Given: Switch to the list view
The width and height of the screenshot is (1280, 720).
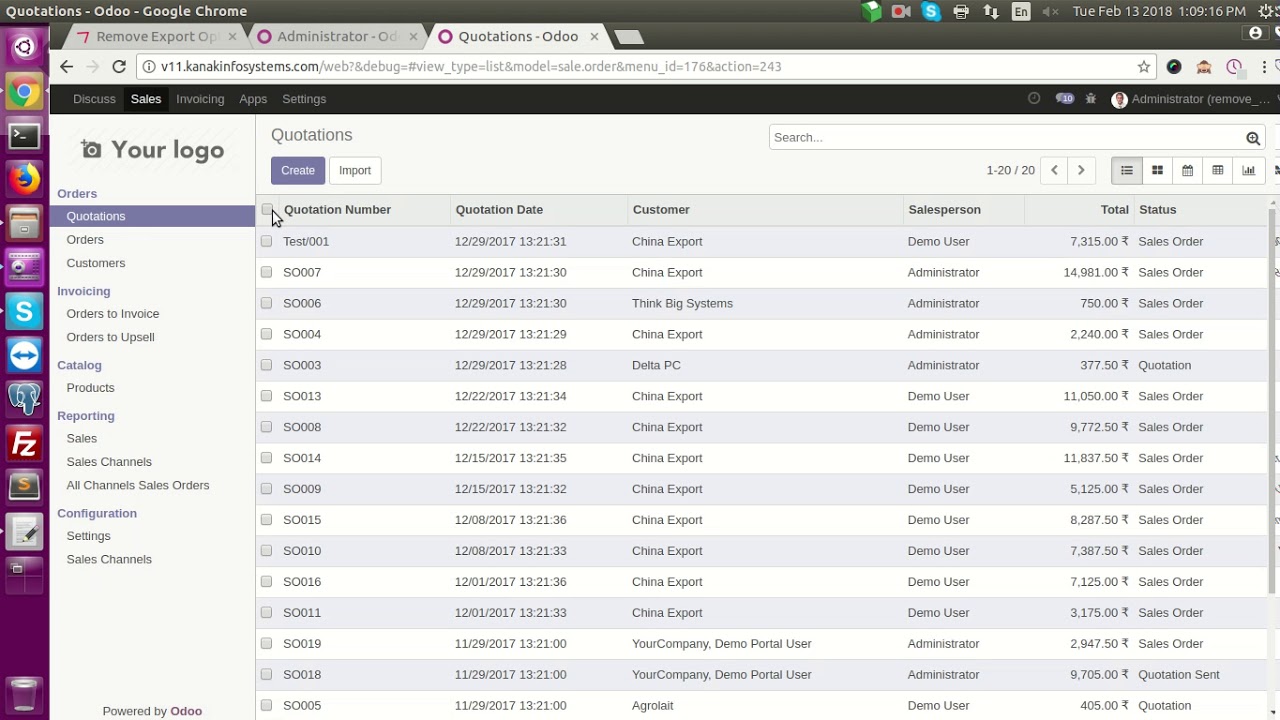Looking at the screenshot, I should pos(1126,170).
